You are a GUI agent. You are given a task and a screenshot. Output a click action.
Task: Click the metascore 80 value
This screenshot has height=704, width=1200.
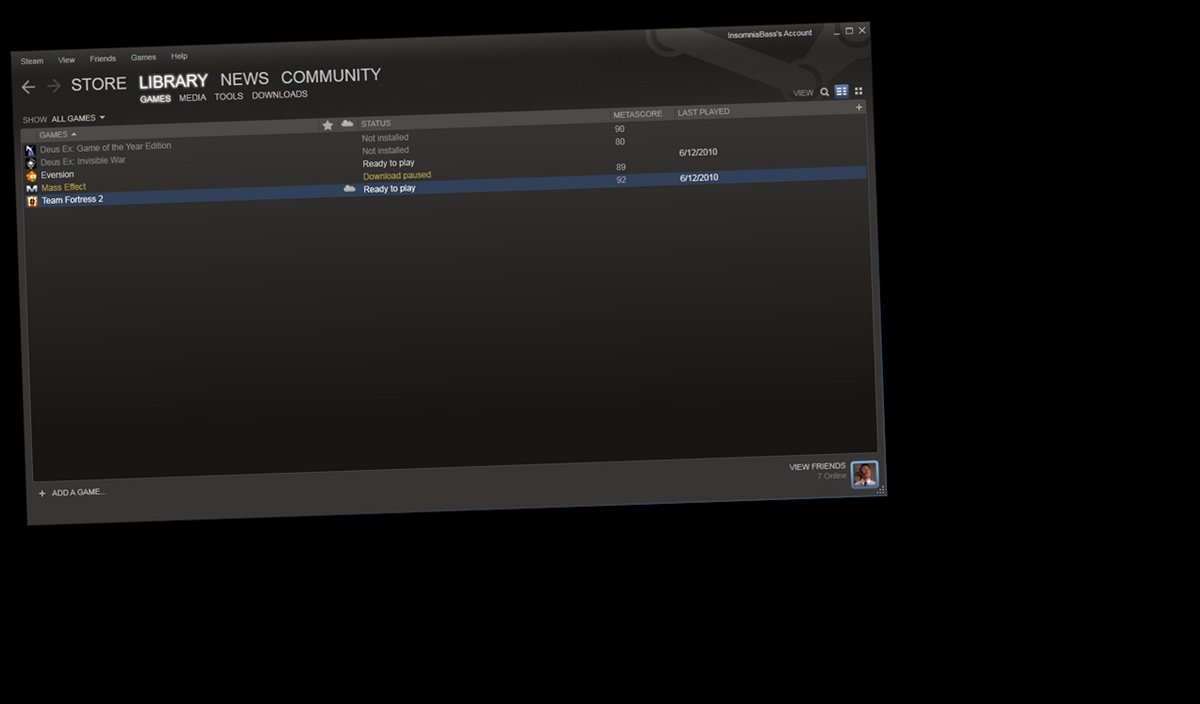tap(620, 142)
